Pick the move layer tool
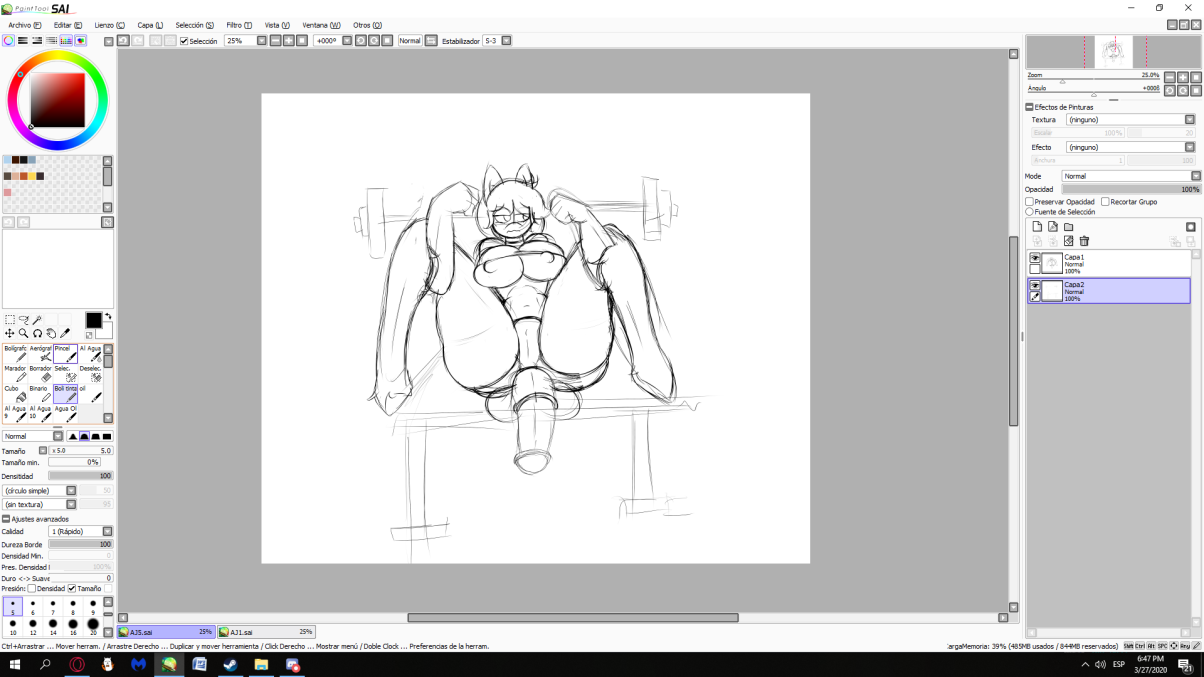This screenshot has height=677, width=1204. 10,334
